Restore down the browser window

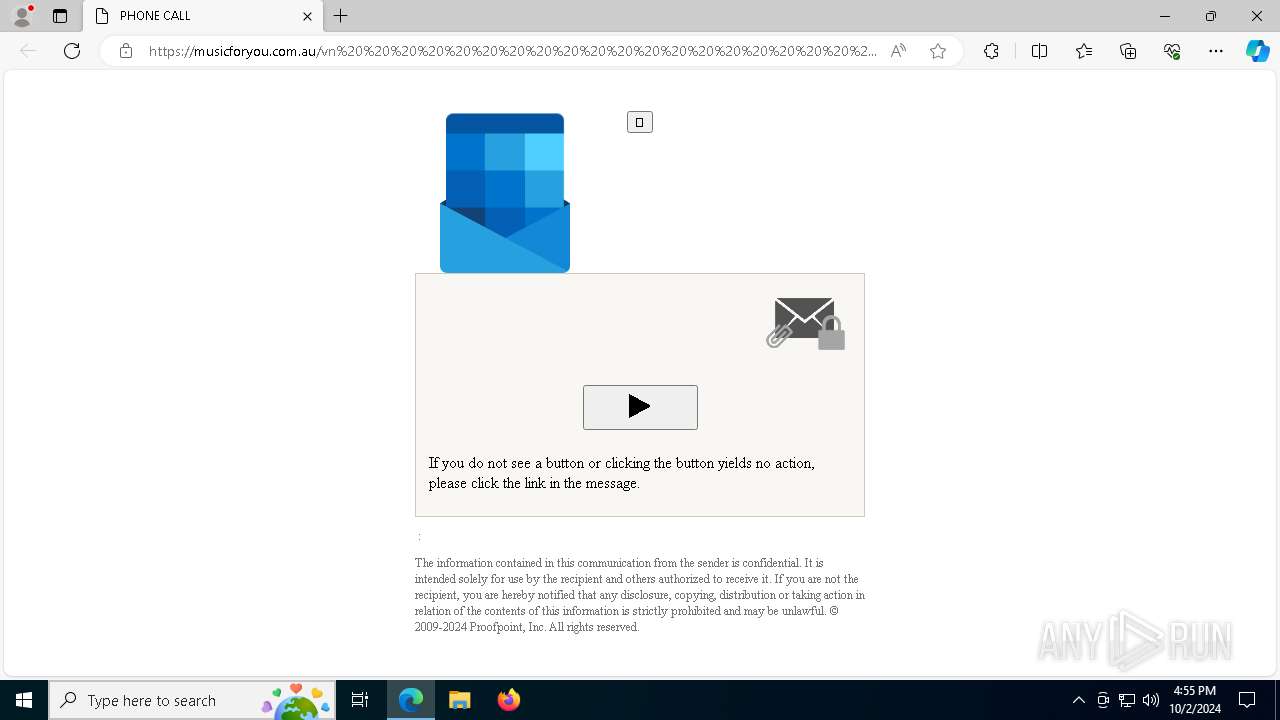pos(1211,16)
